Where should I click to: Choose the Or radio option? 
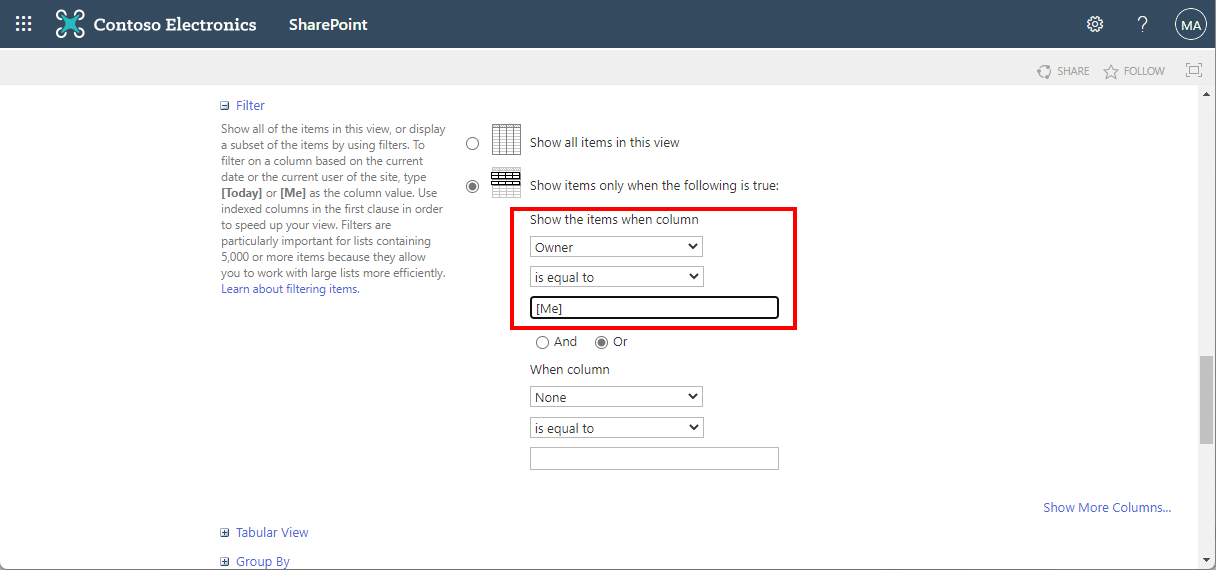point(602,342)
